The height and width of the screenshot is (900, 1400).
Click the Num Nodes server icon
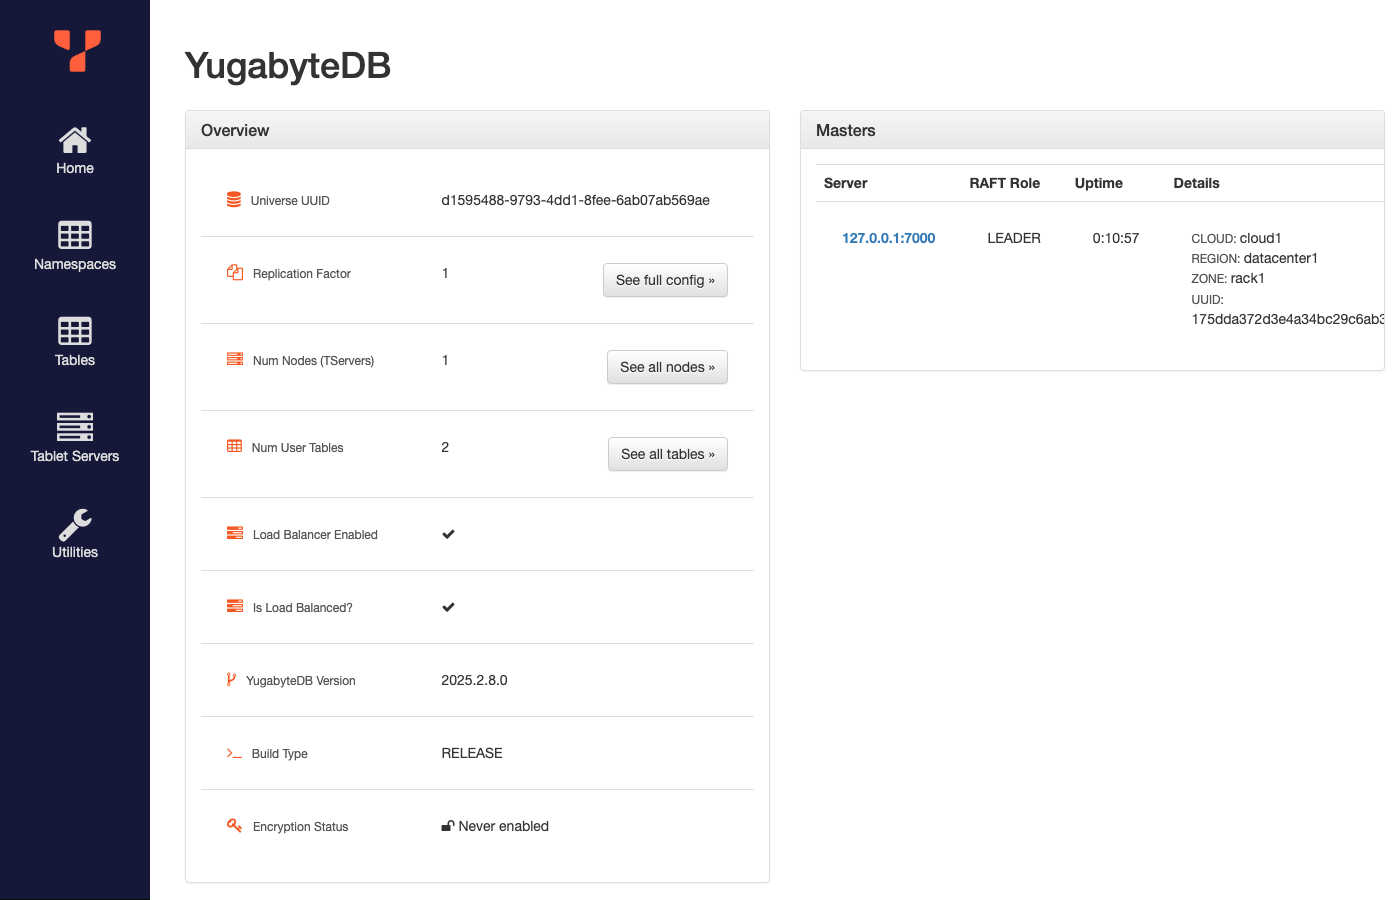(x=235, y=359)
